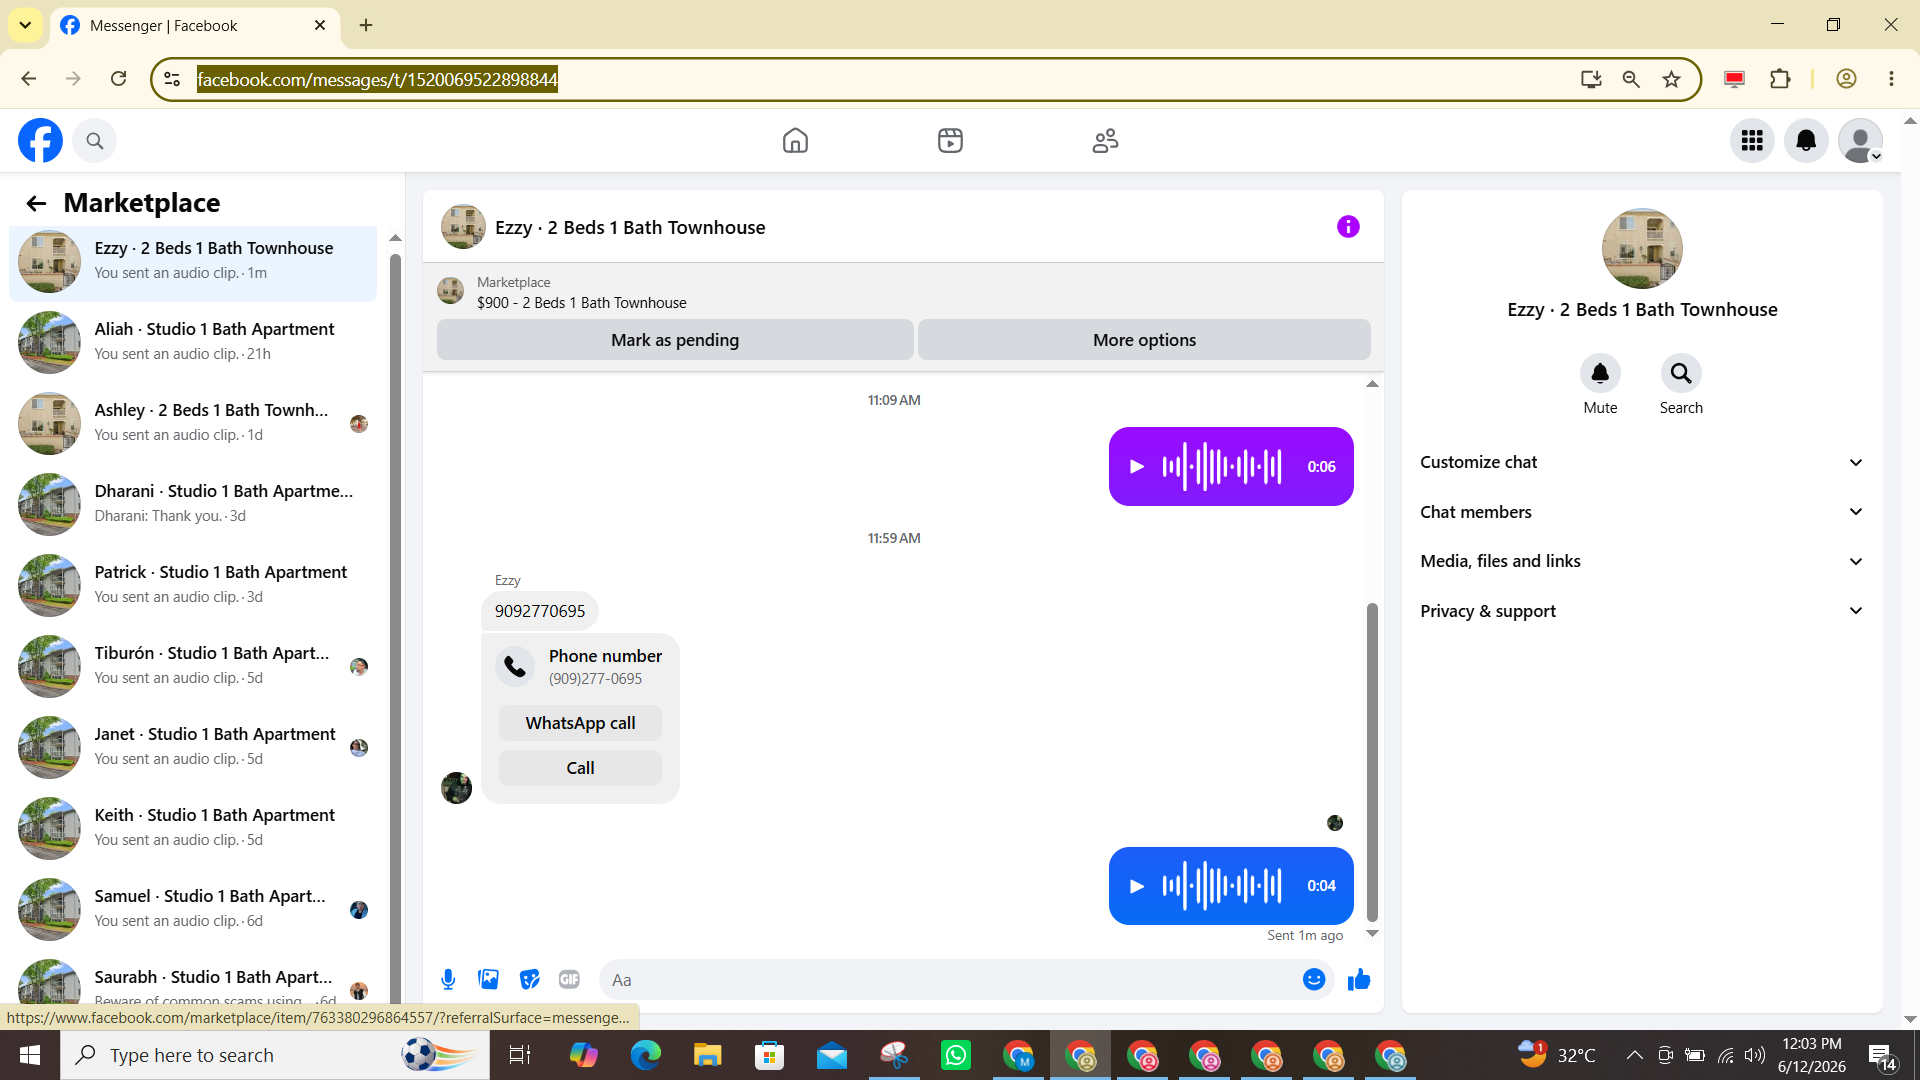Open Keith Studio 1 Bath Apartment chat
This screenshot has width=1920, height=1080.
click(x=193, y=828)
